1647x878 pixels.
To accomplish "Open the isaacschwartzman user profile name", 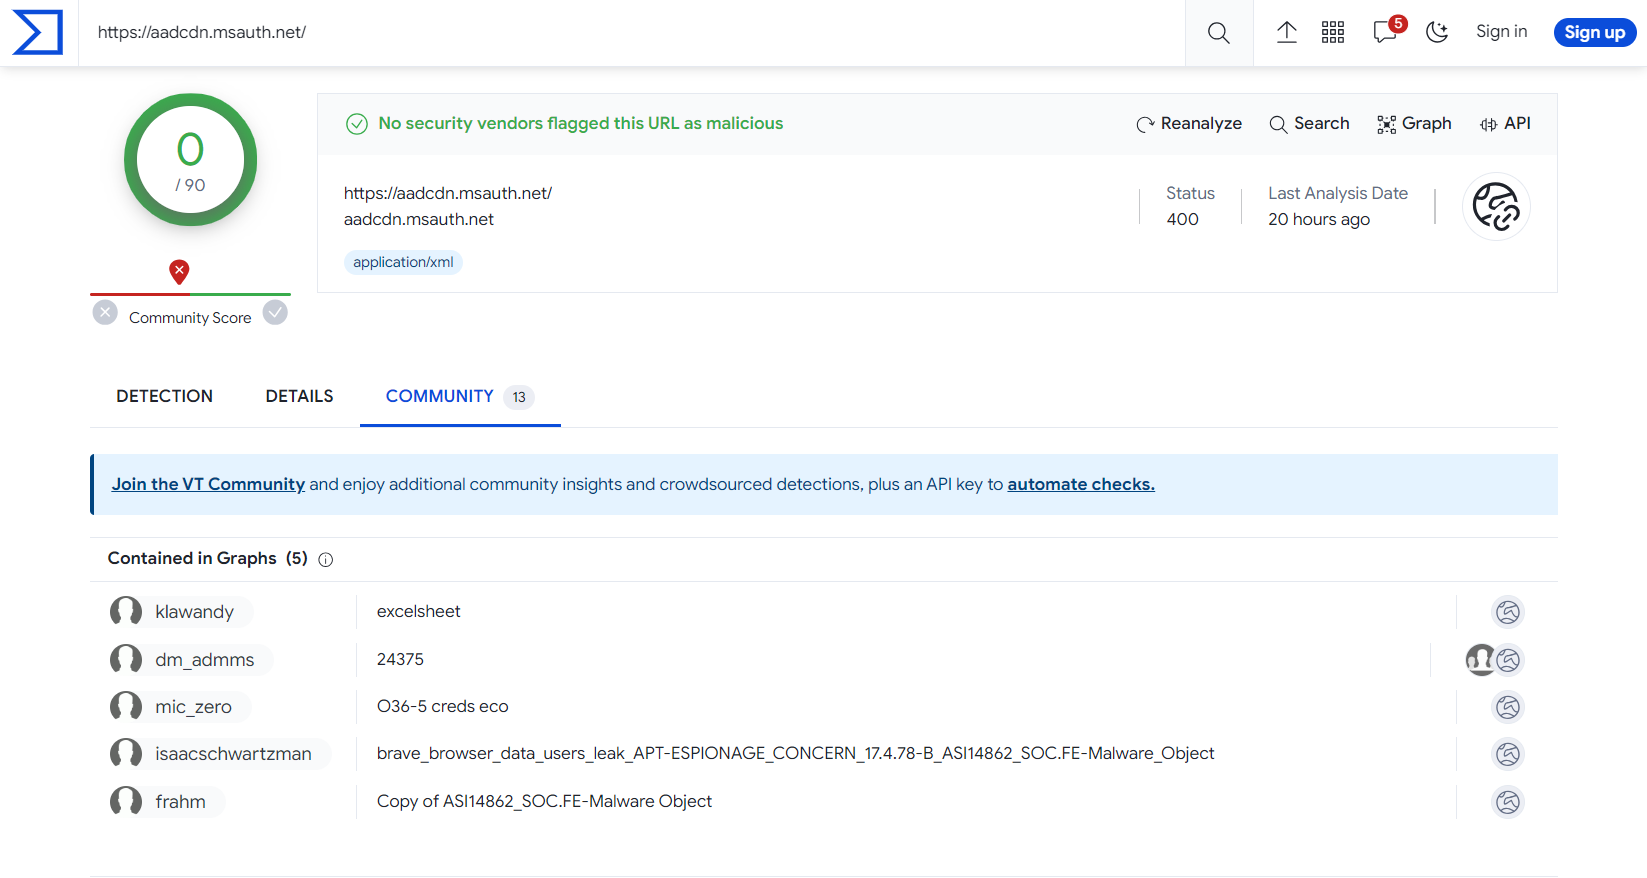I will [x=233, y=754].
